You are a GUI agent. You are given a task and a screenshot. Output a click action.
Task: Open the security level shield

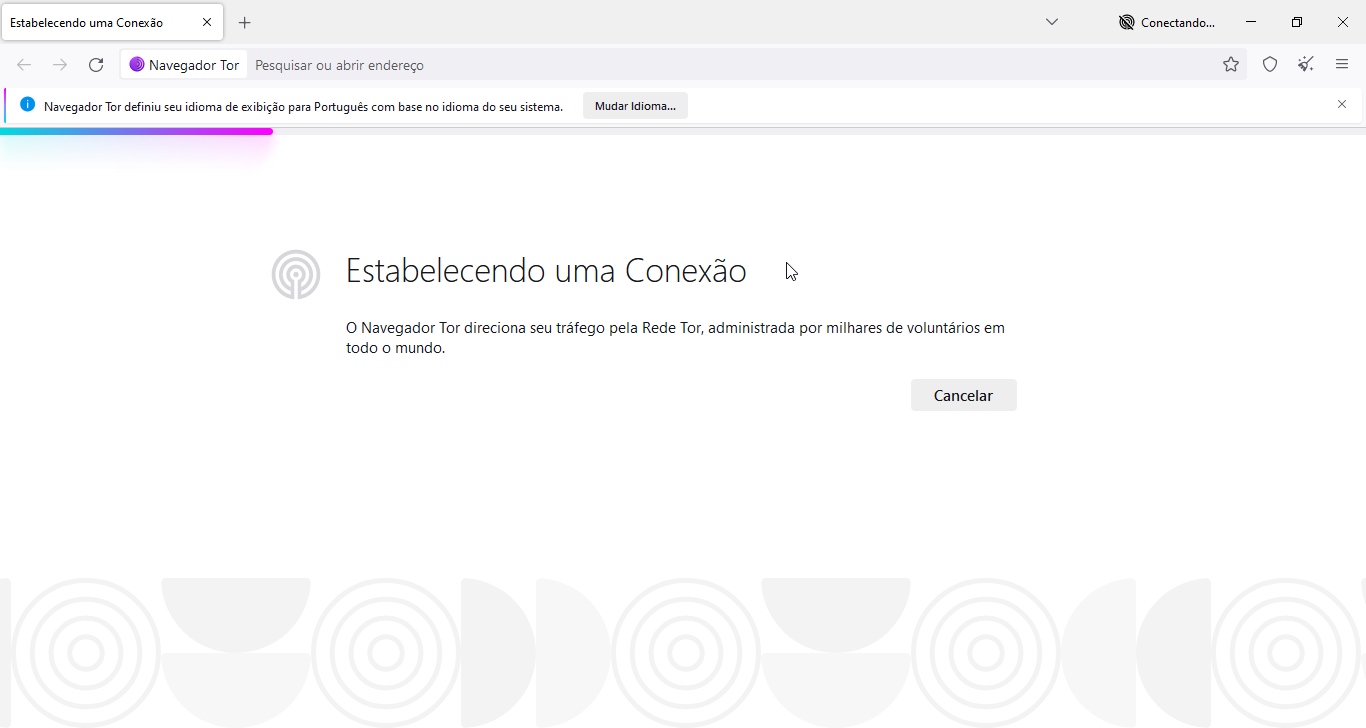pos(1270,65)
